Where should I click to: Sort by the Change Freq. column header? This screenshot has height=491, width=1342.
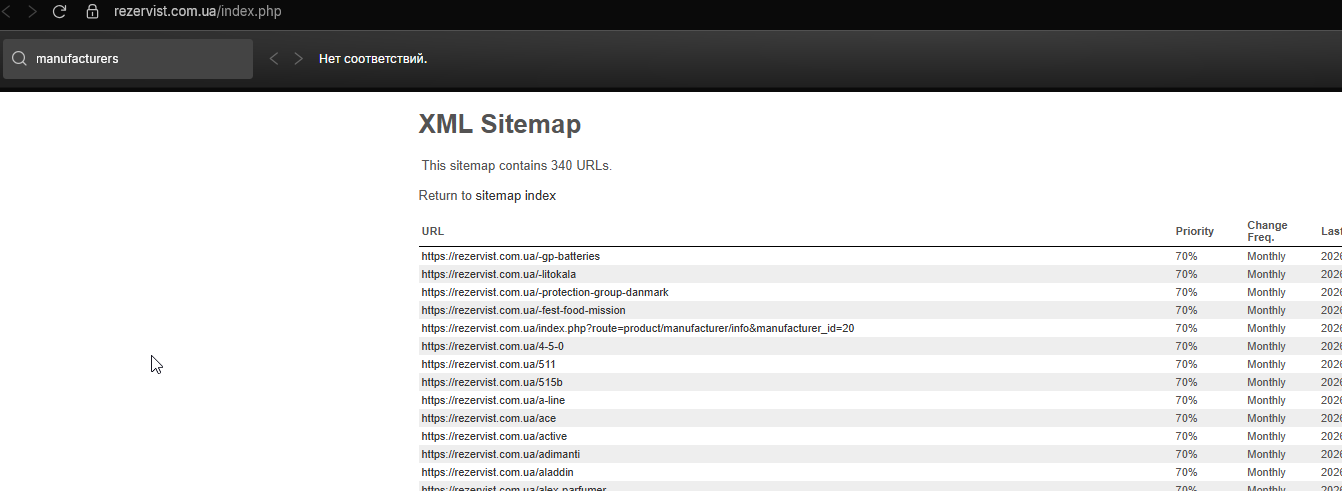click(x=1267, y=231)
